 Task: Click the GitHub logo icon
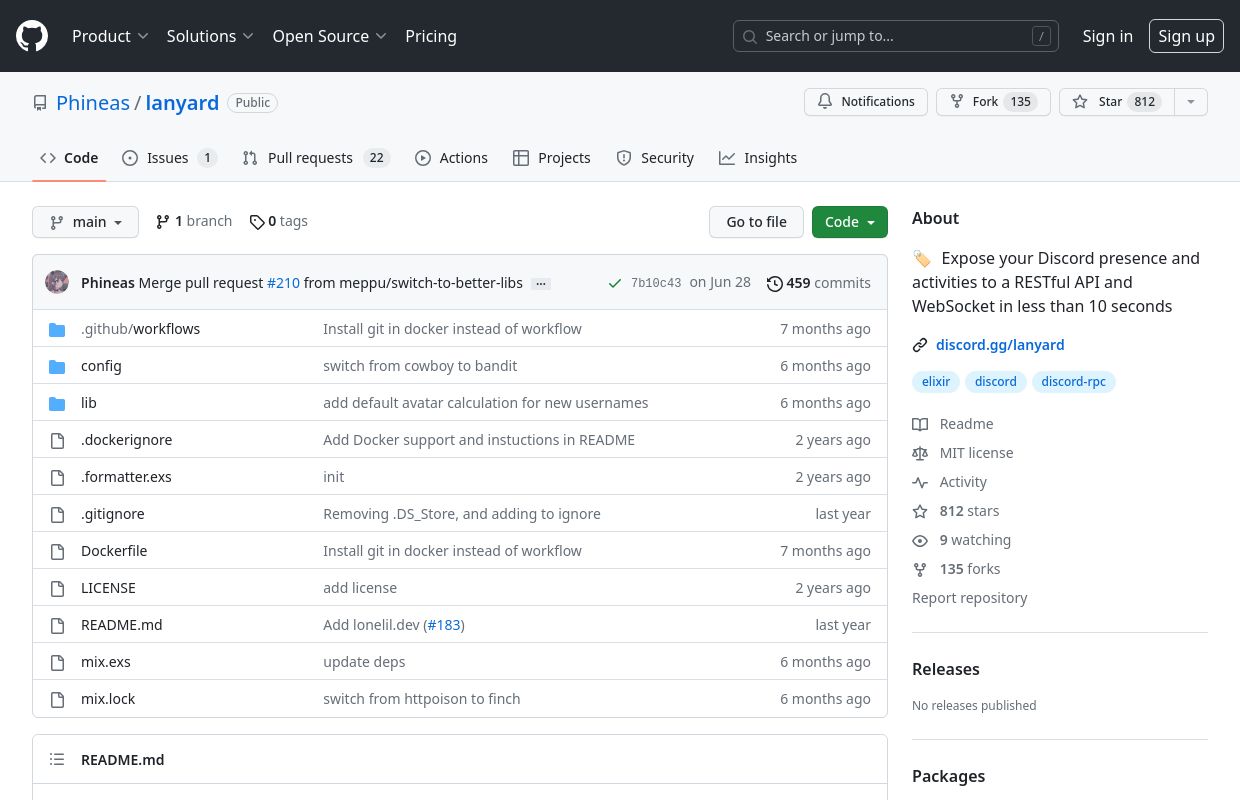[32, 36]
